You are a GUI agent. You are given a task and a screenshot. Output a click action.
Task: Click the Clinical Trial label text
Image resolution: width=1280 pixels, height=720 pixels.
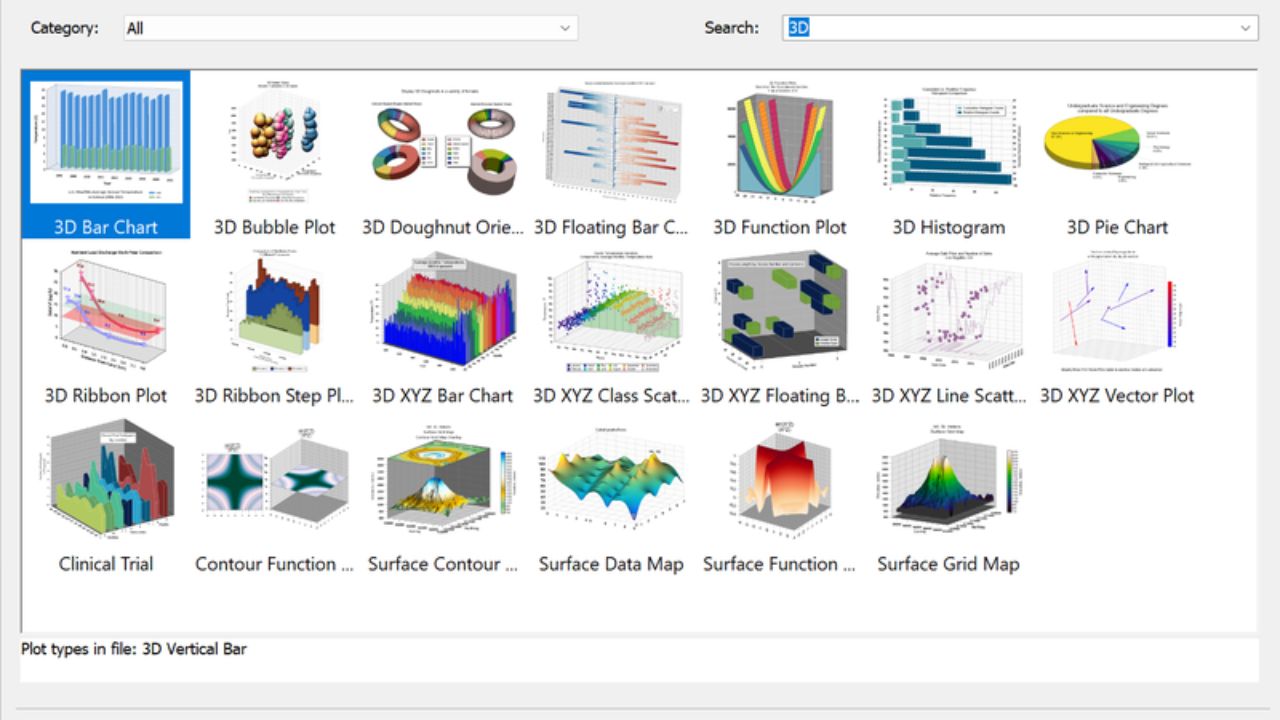106,564
